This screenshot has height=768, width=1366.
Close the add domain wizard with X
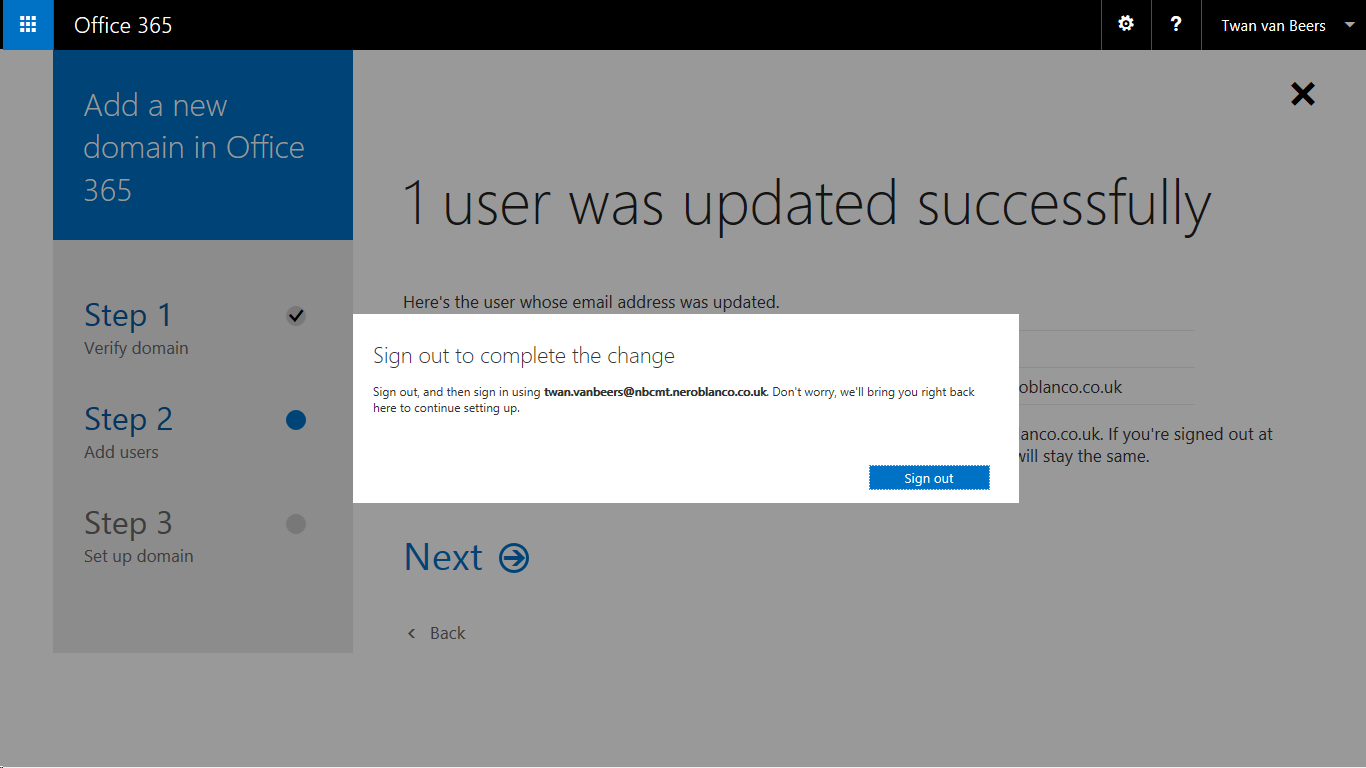coord(1303,94)
